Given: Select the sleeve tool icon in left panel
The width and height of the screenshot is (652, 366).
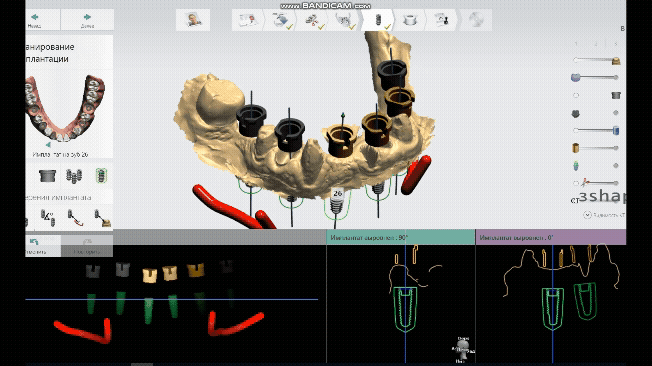Looking at the screenshot, I should point(47,176).
